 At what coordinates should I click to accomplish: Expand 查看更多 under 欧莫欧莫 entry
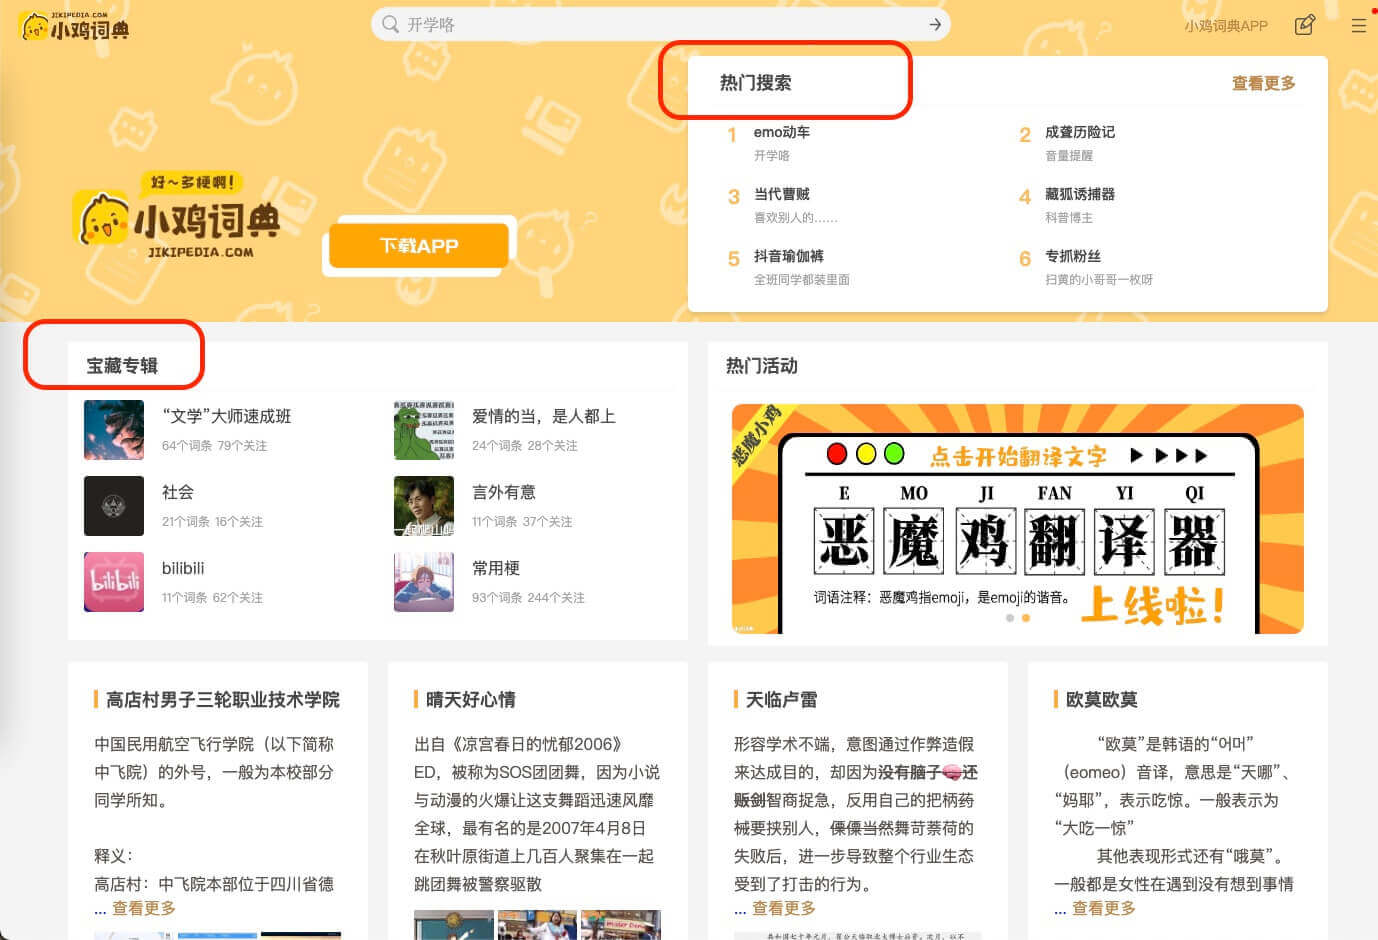click(x=1106, y=908)
